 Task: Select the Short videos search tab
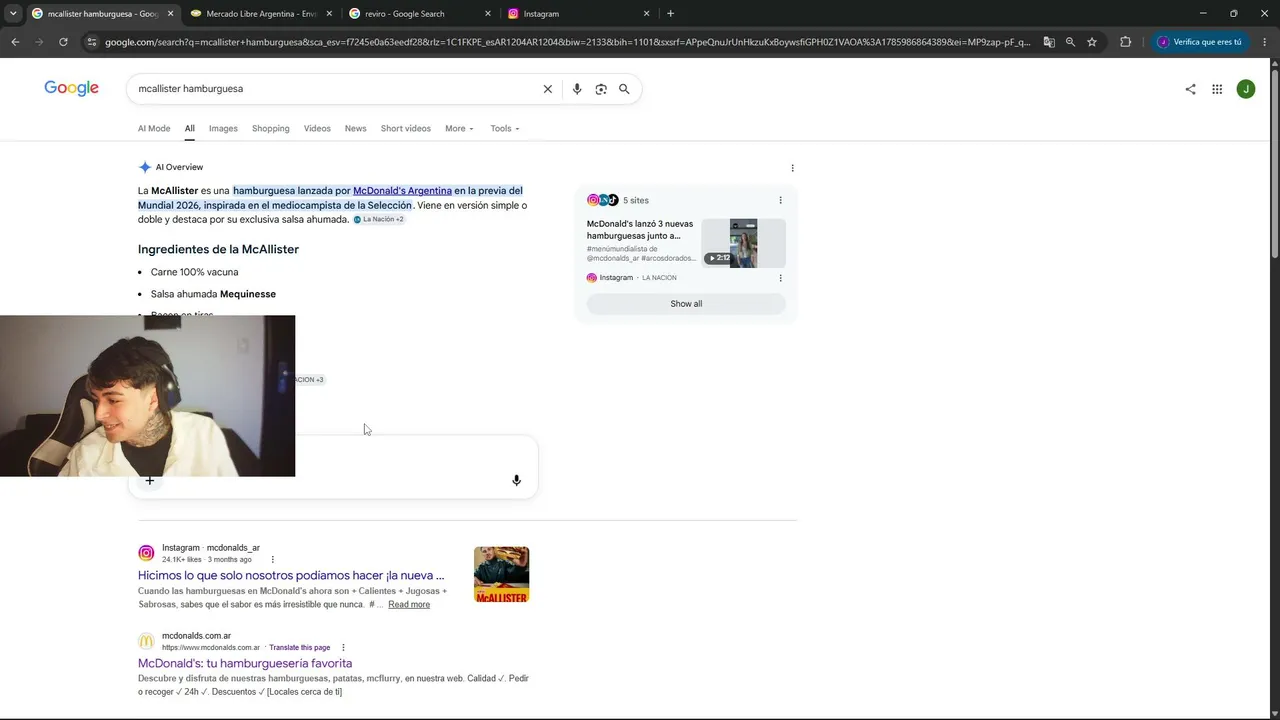406,129
